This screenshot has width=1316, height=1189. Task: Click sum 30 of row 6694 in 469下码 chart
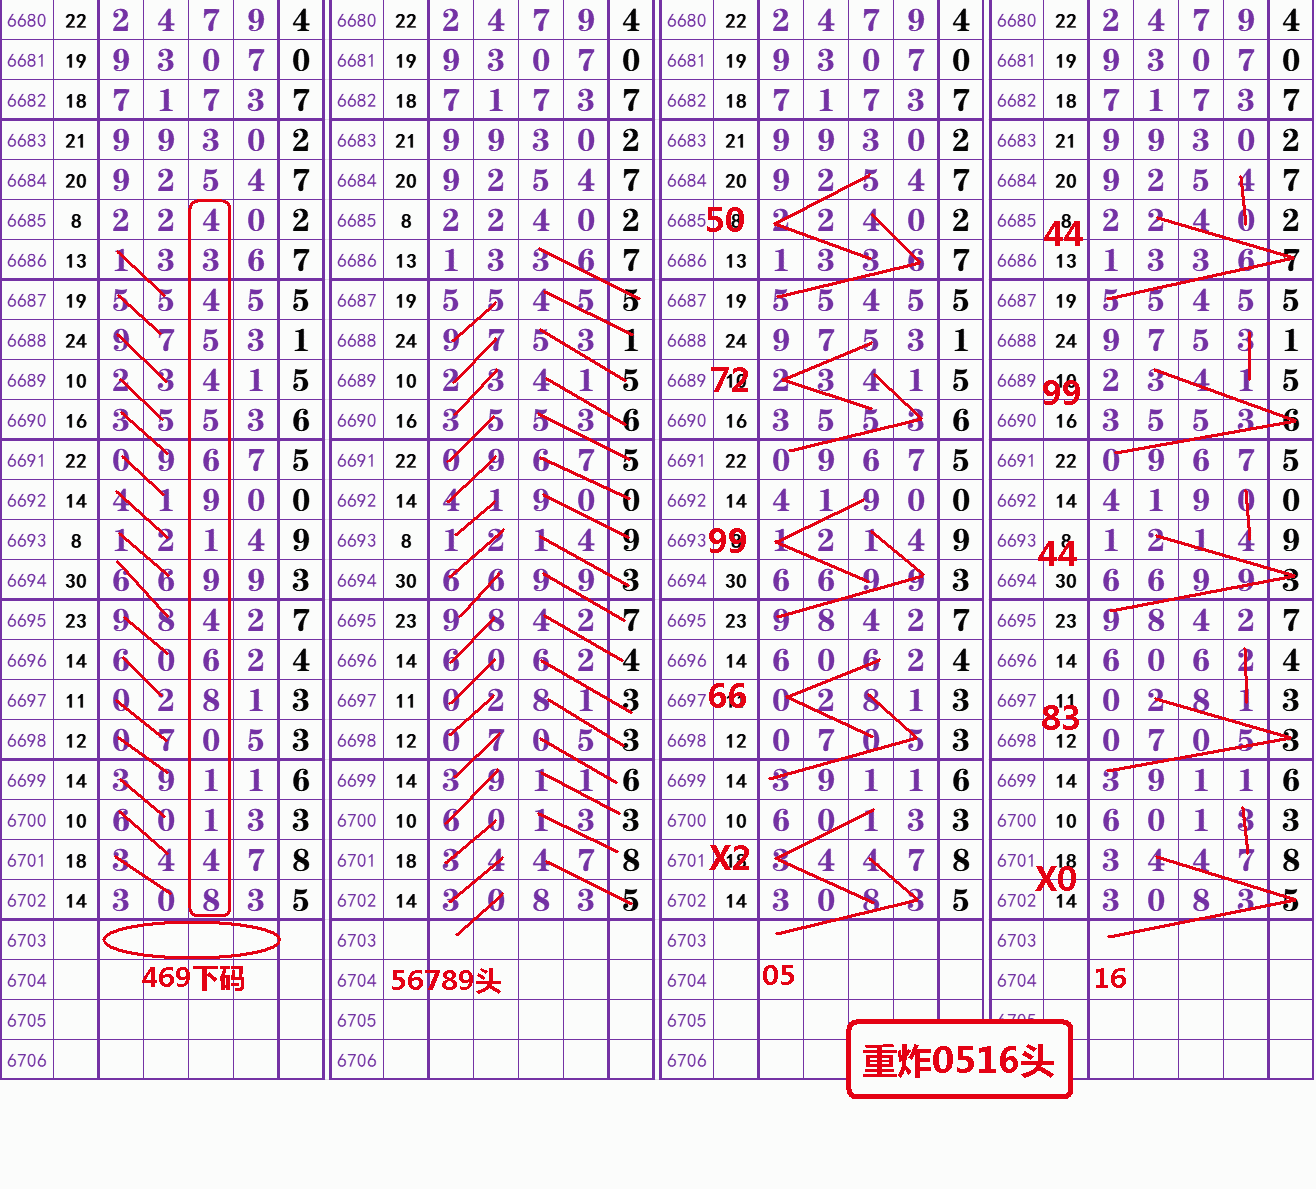click(76, 580)
